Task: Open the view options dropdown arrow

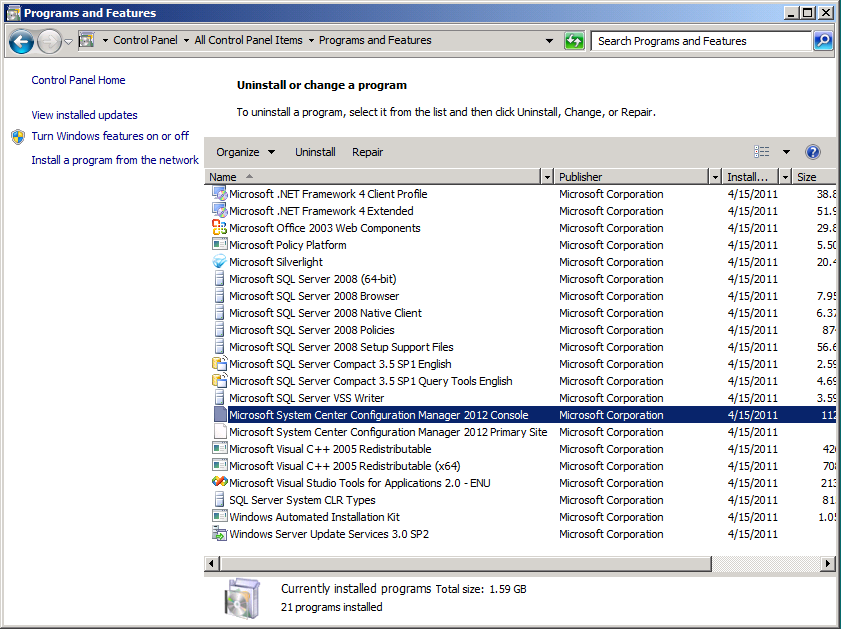Action: click(786, 152)
